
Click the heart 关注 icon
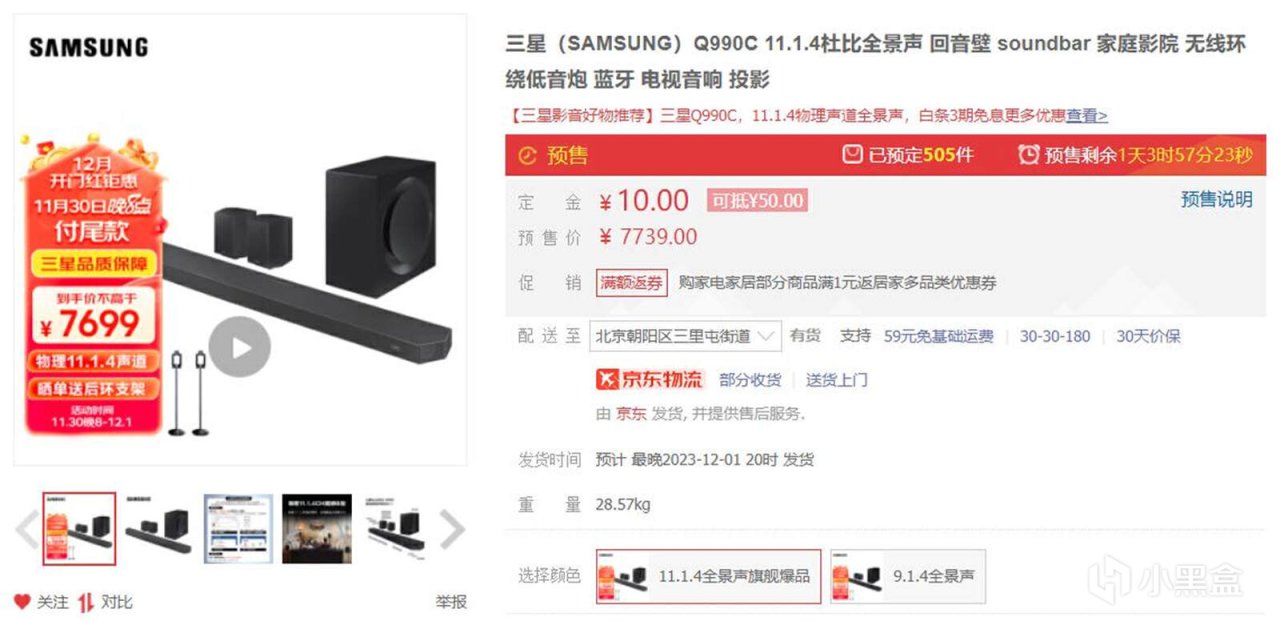22,601
